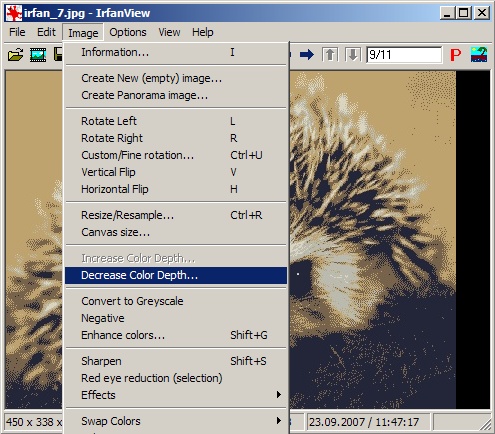This screenshot has width=495, height=434.
Task: Choose Rotate Right
Action: pos(176,138)
